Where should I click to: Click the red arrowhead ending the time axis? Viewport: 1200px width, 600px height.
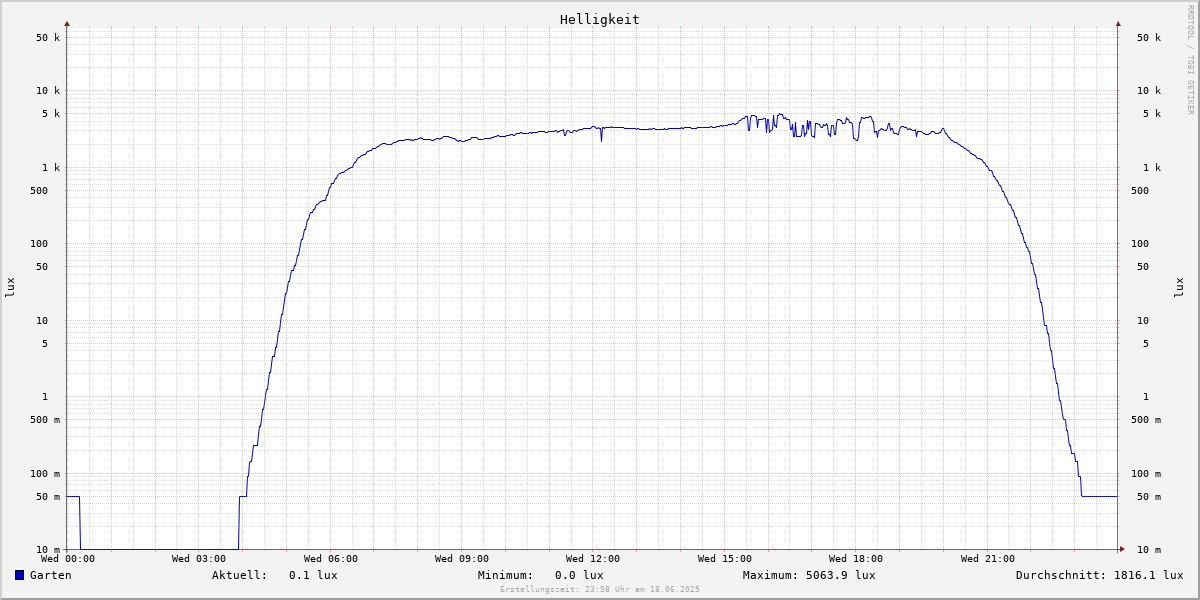point(1122,549)
